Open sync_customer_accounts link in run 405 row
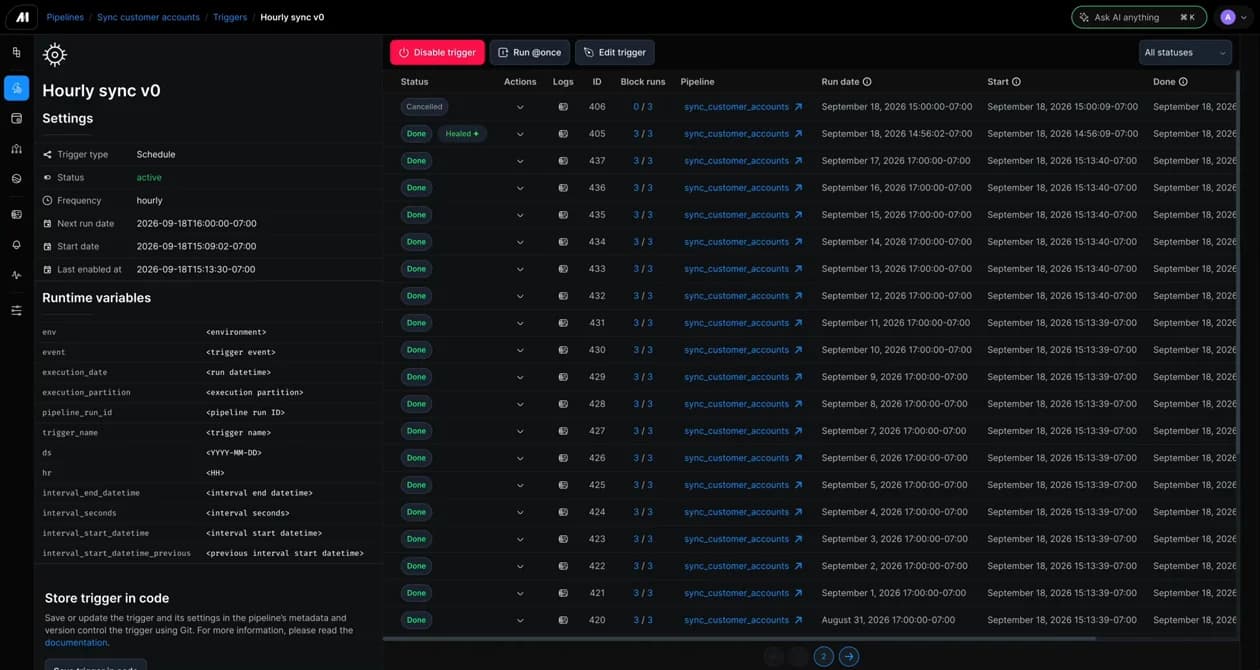 [x=737, y=134]
